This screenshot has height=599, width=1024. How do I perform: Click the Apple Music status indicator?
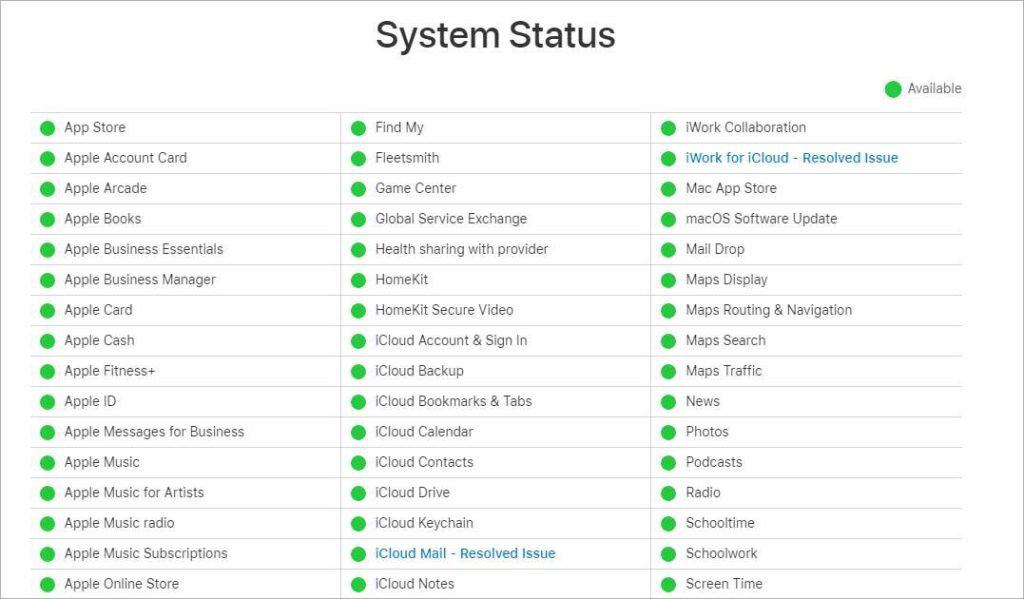tap(45, 462)
